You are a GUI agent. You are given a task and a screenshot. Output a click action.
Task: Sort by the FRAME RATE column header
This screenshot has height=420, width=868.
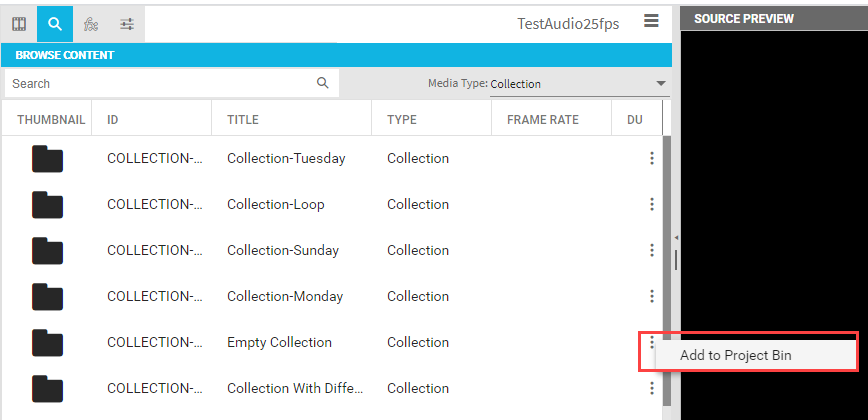pos(542,120)
